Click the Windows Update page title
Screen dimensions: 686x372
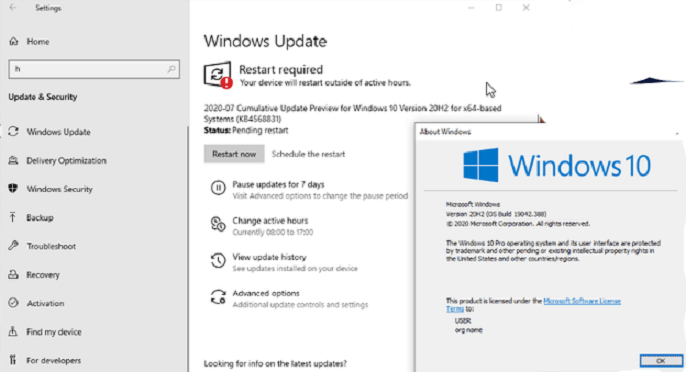[x=265, y=41]
